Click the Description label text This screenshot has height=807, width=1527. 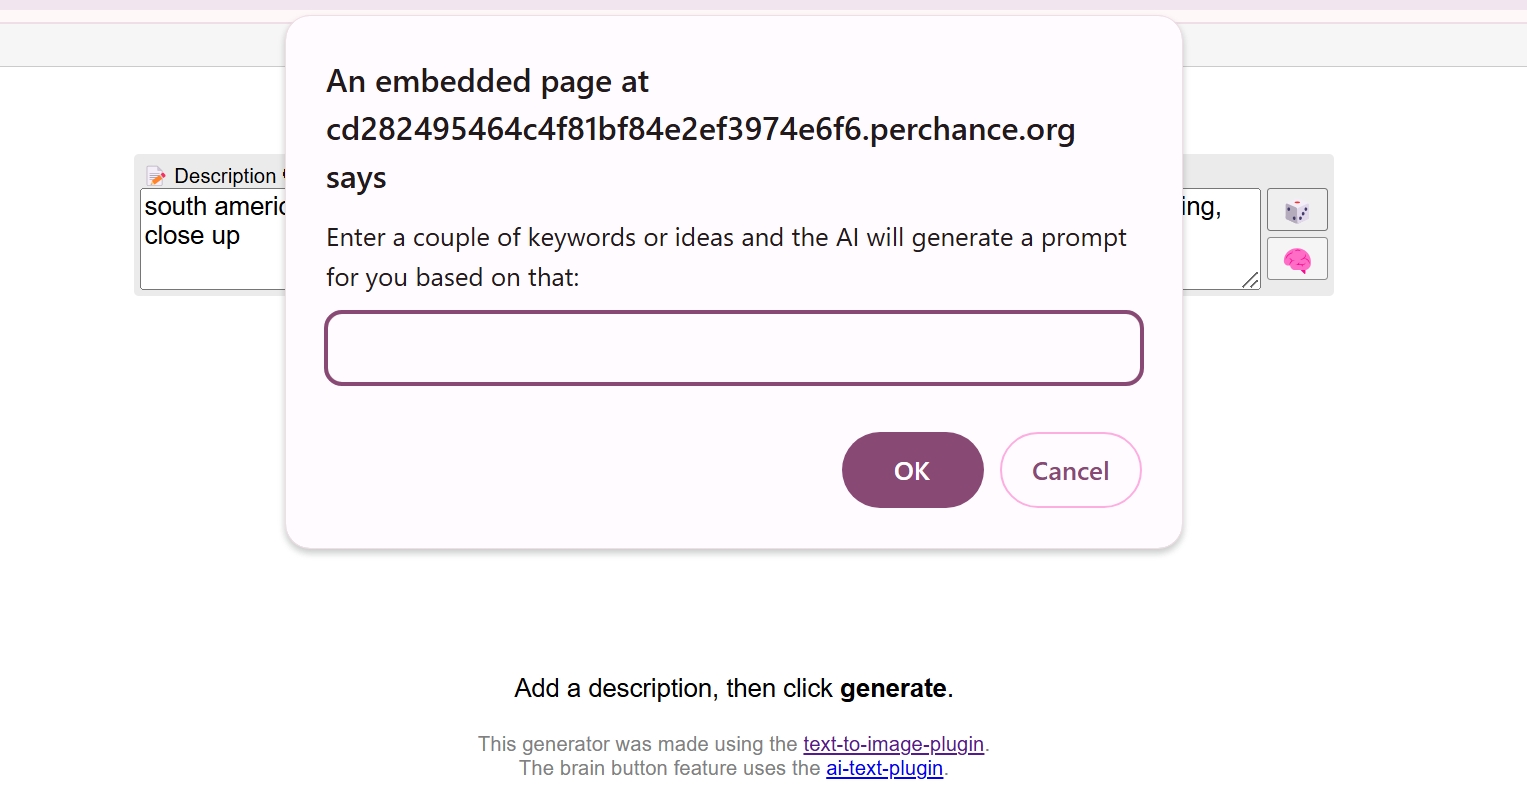click(225, 176)
